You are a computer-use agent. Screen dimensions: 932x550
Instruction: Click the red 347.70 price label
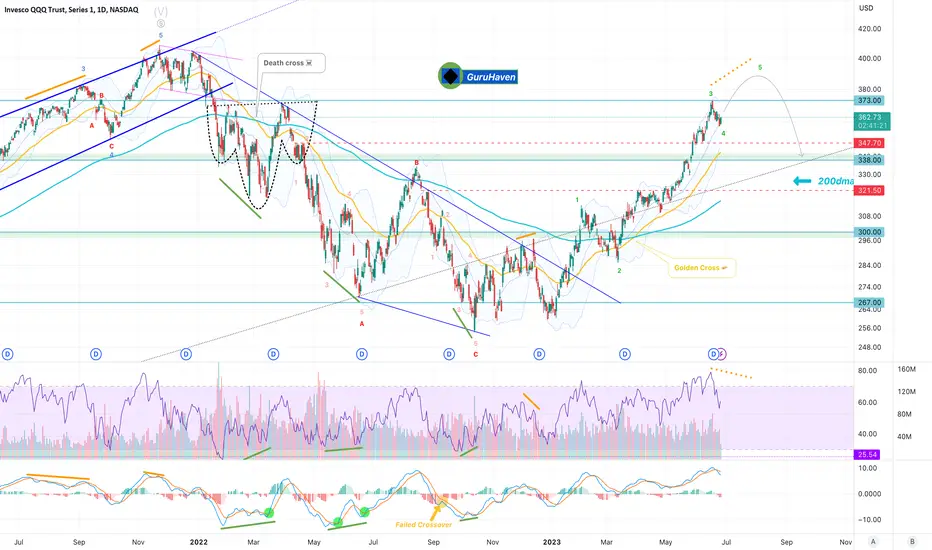click(x=870, y=143)
